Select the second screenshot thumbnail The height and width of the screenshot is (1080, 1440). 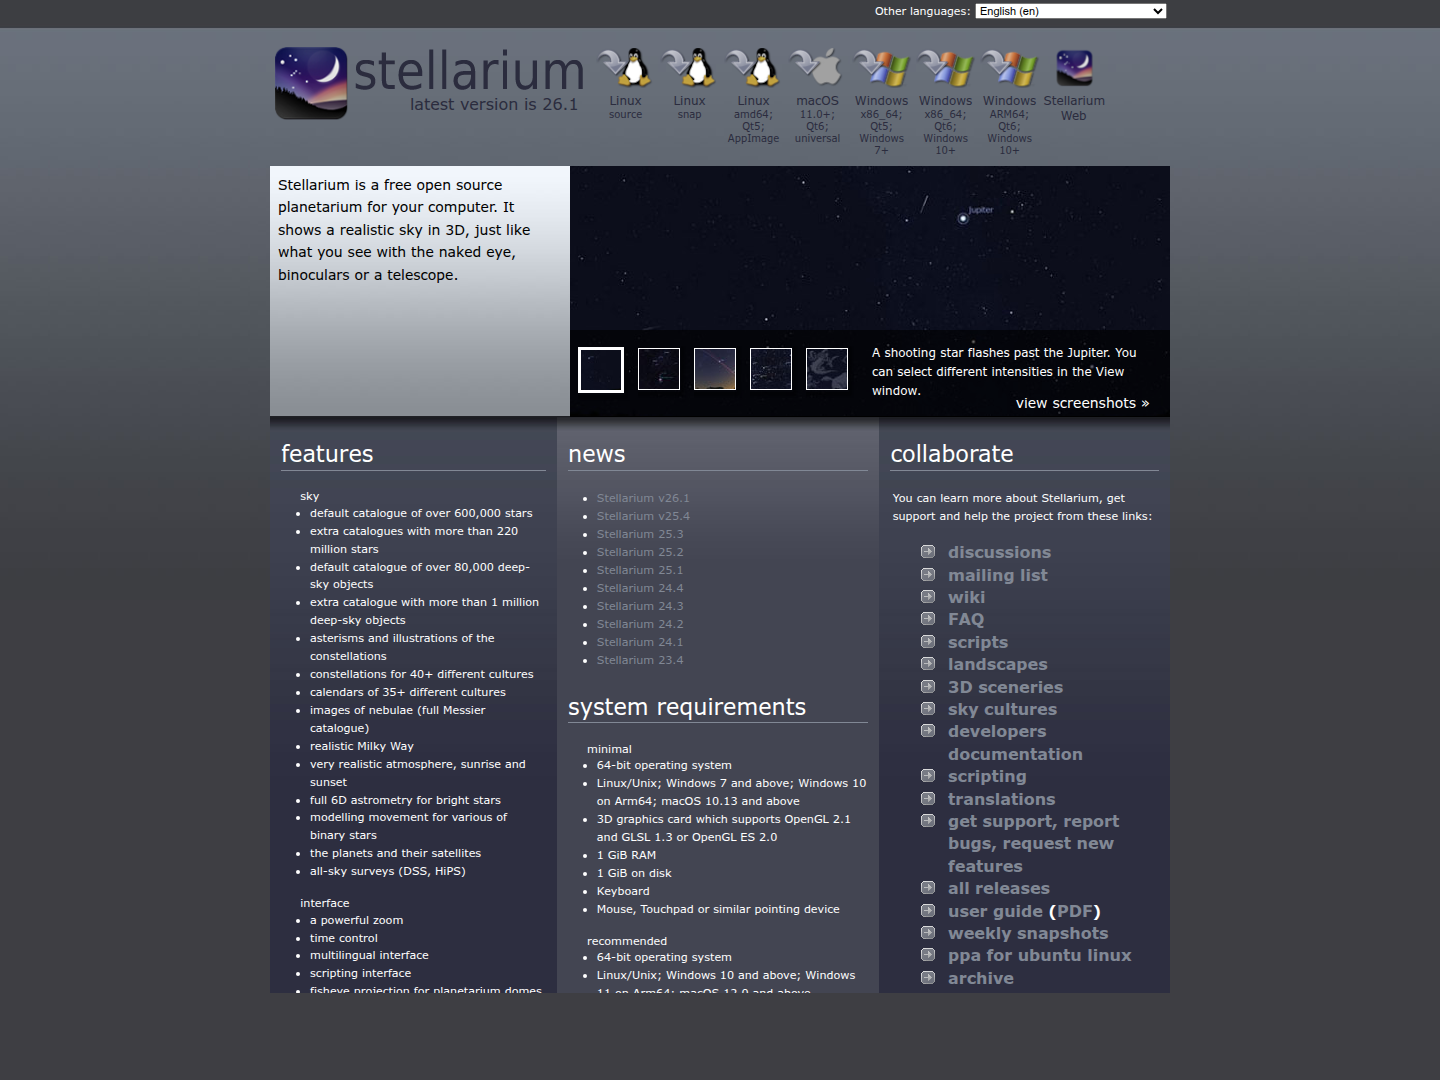click(x=659, y=369)
